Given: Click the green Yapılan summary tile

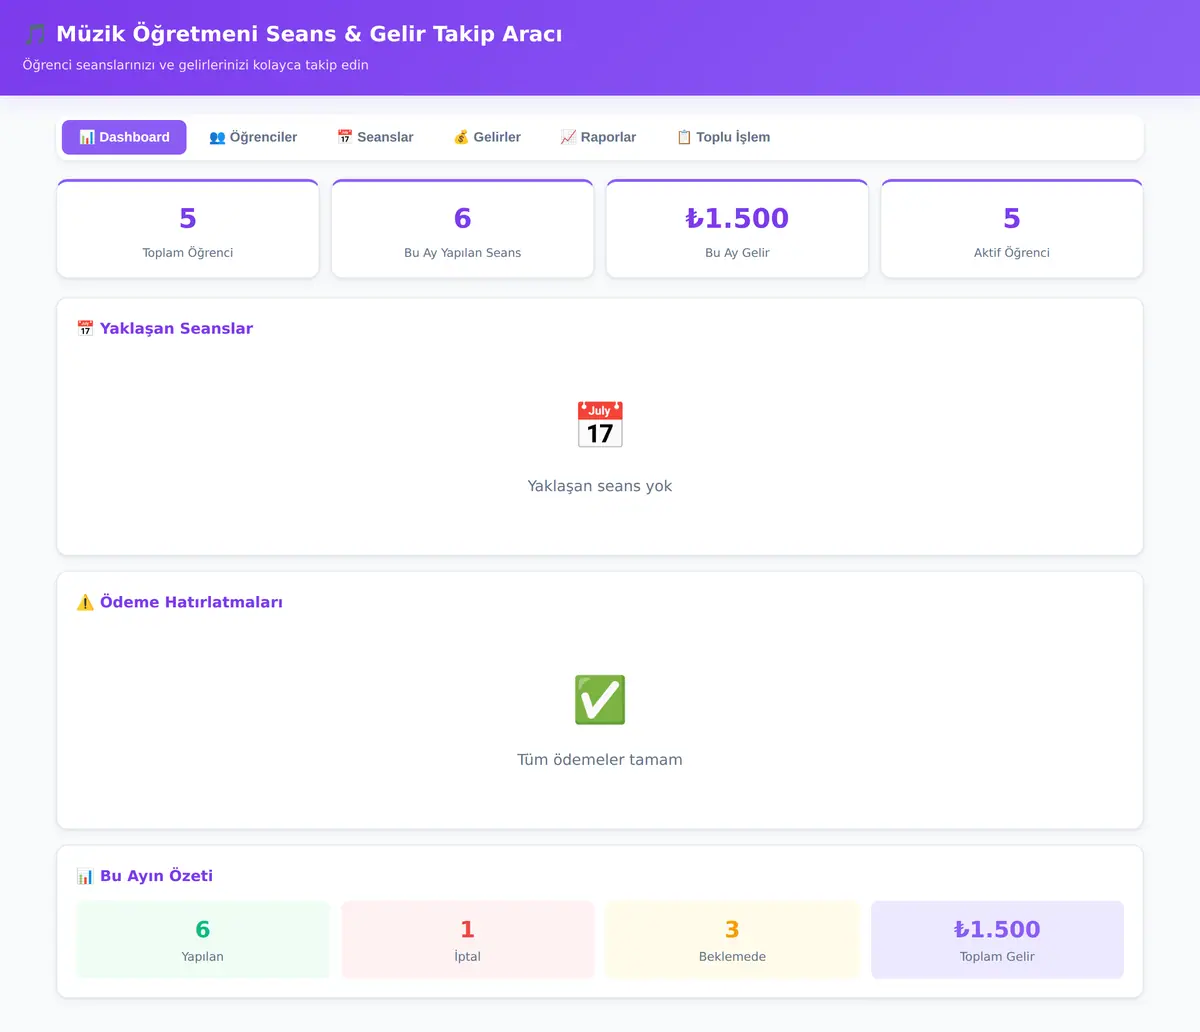Looking at the screenshot, I should click(203, 940).
